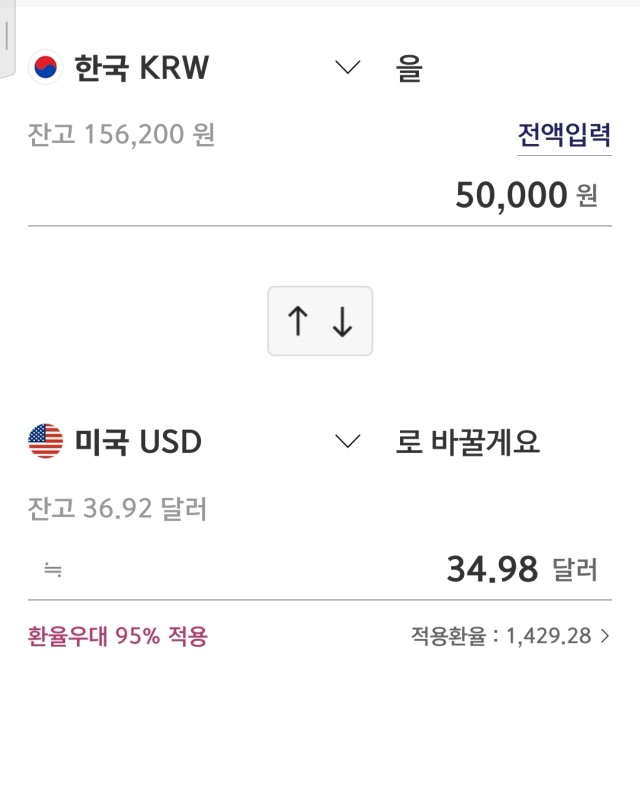Click the South Korea flag icon
The image size is (640, 789).
click(45, 67)
